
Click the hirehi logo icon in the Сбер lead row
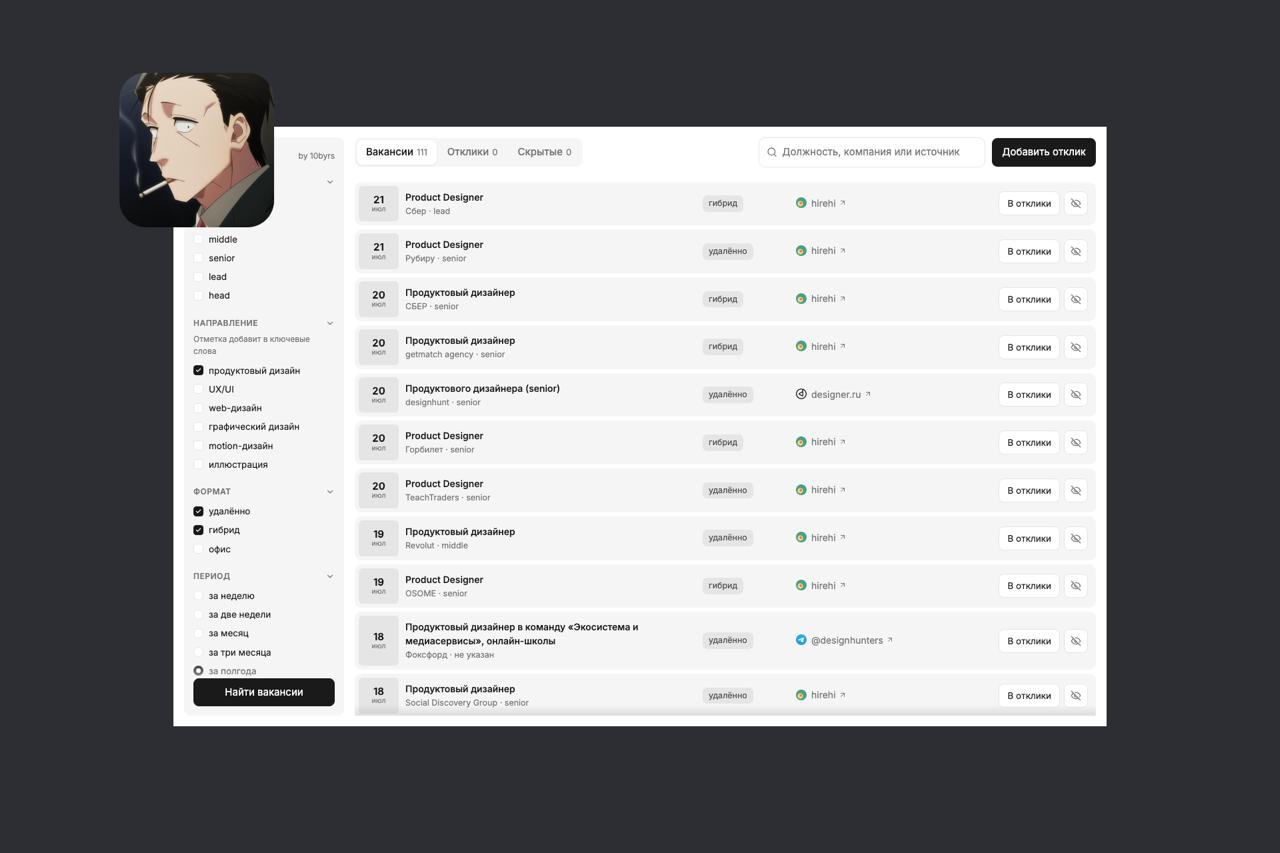coord(801,203)
